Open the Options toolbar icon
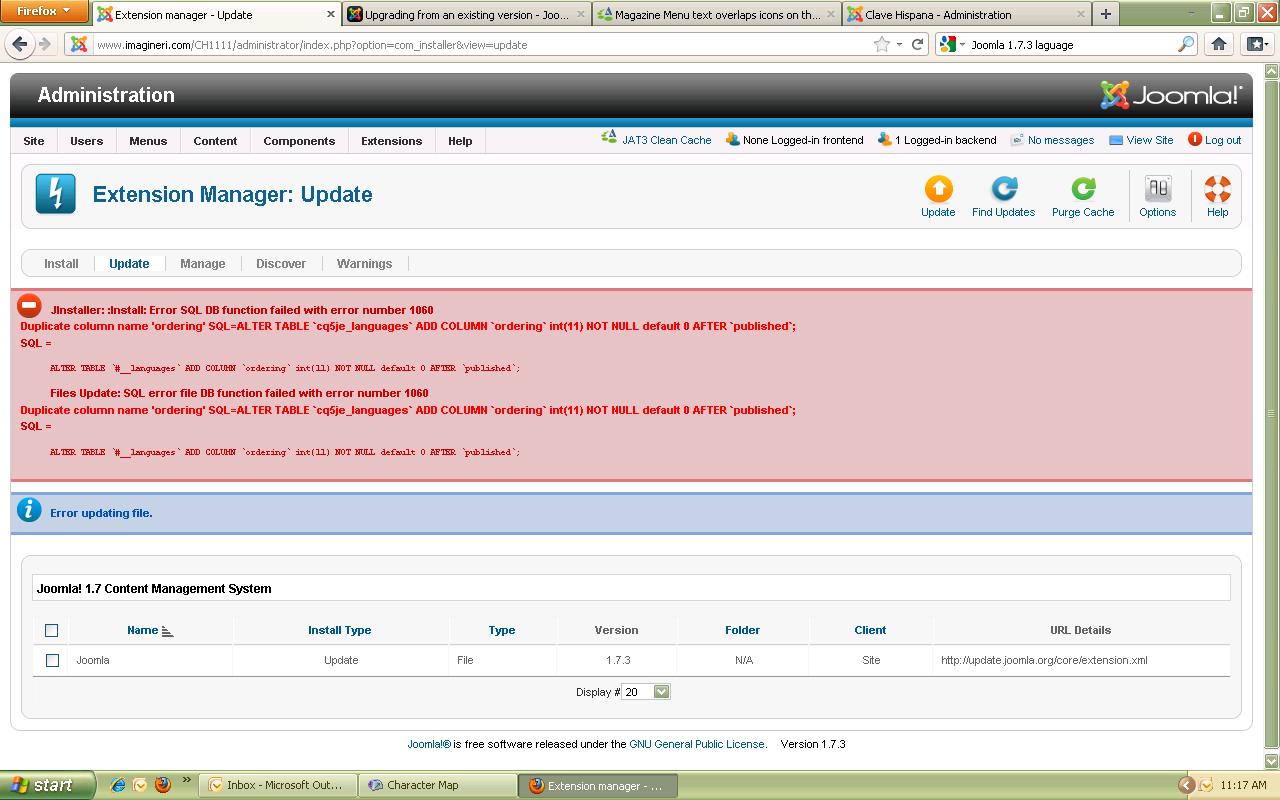The image size is (1280, 800). (x=1157, y=189)
